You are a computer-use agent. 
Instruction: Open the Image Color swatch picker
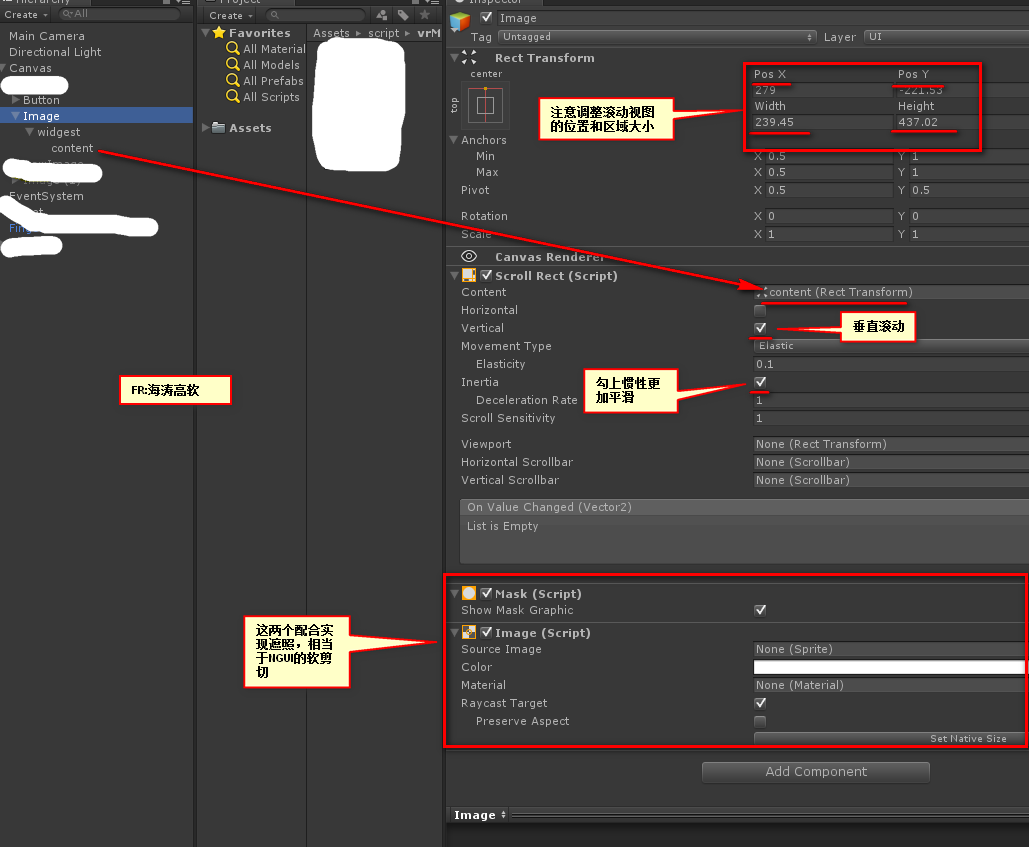pos(889,667)
